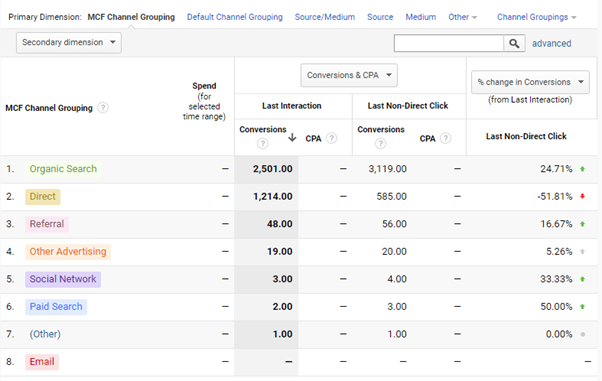Open the Organic Search channel

coord(63,169)
